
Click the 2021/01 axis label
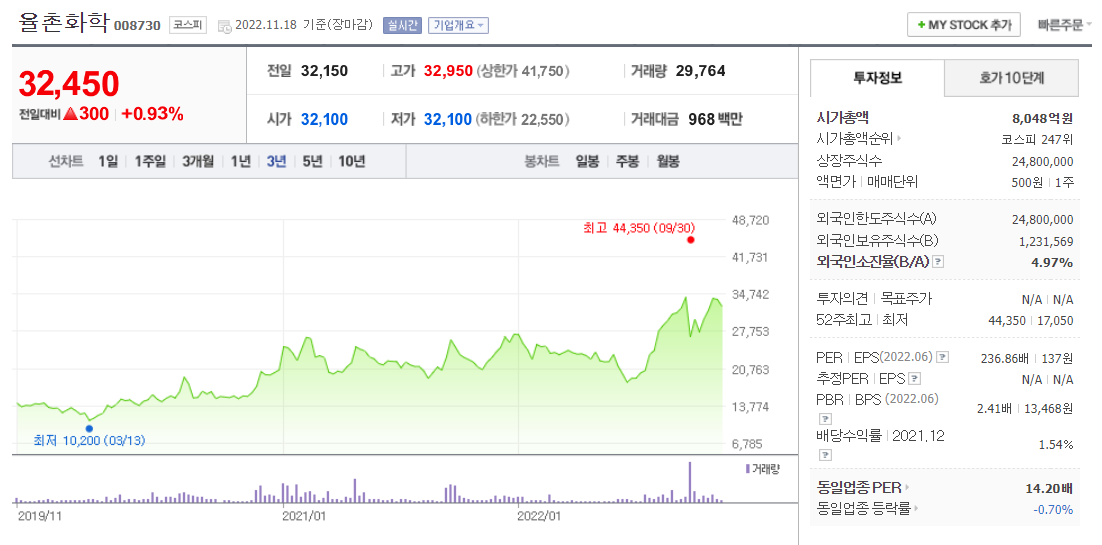(x=303, y=516)
